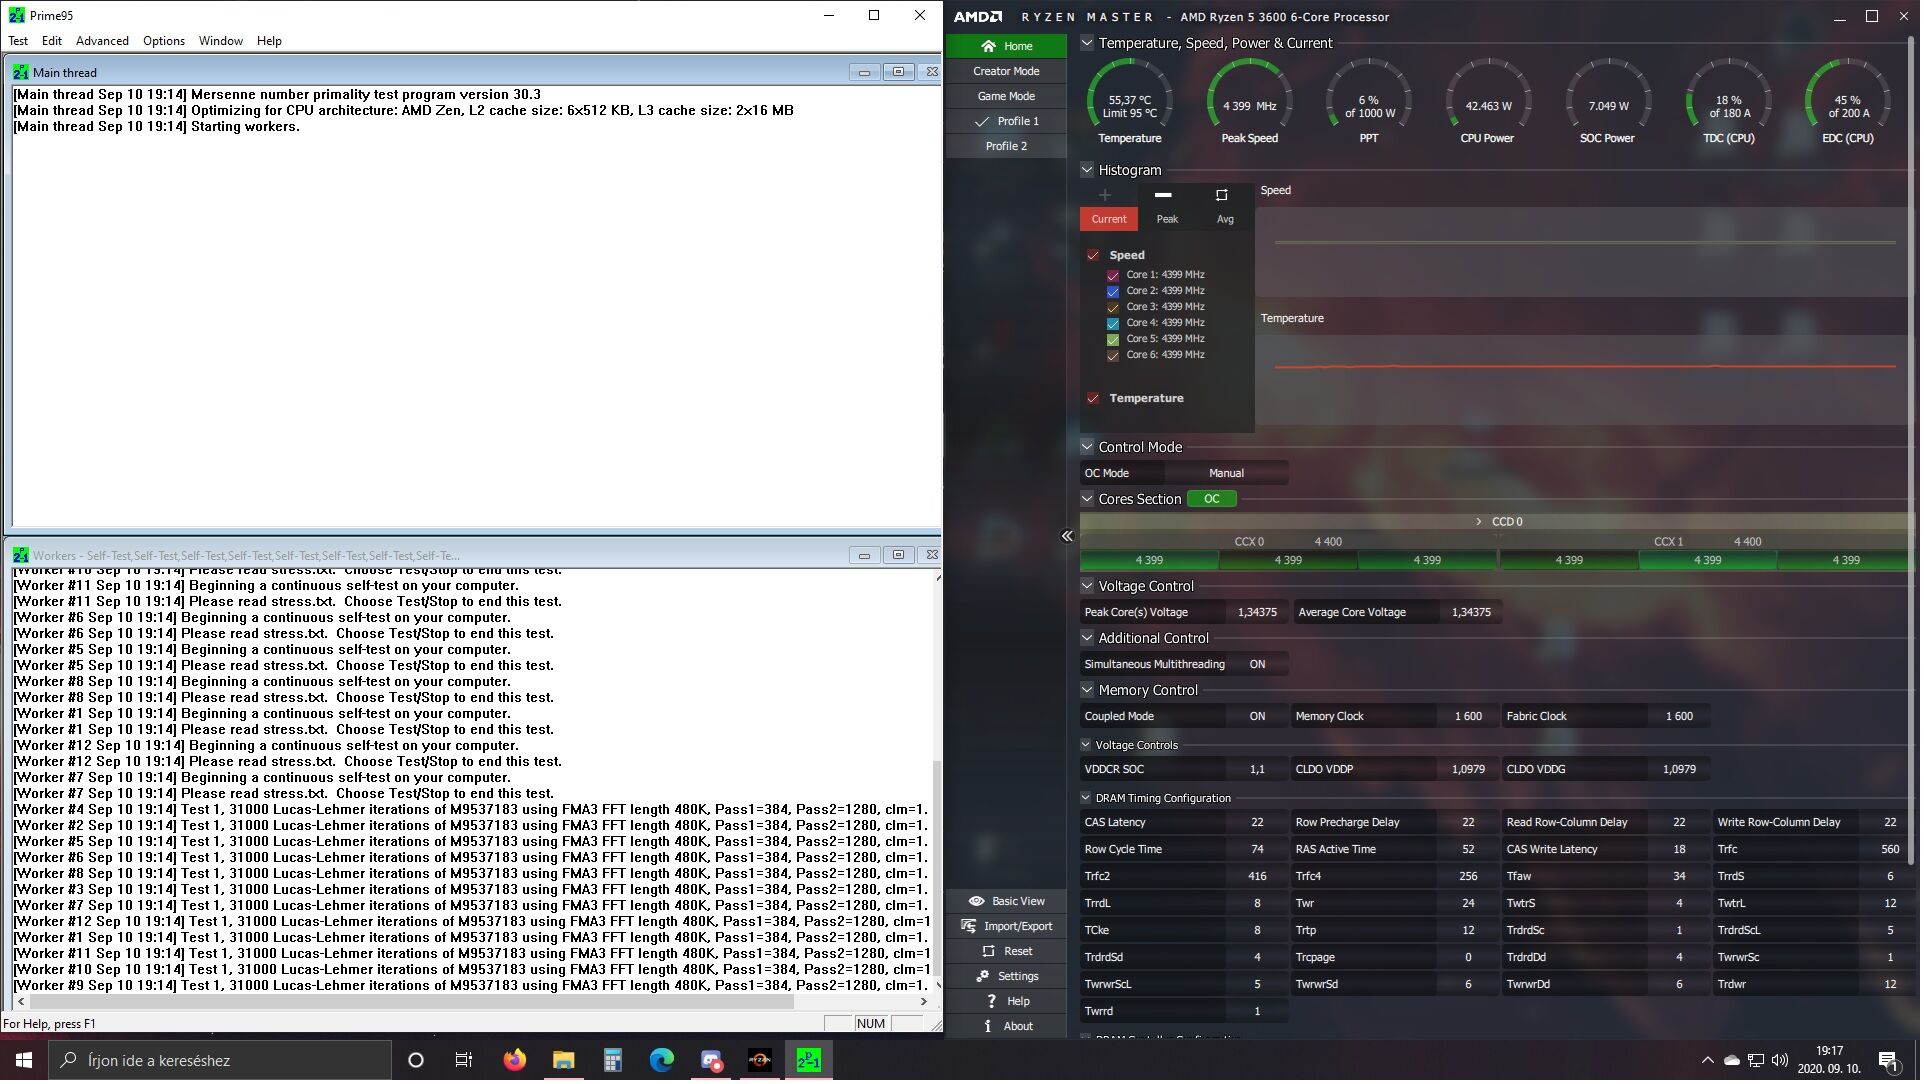Open File Explorer from taskbar
This screenshot has width=1924, height=1084.
(564, 1062)
